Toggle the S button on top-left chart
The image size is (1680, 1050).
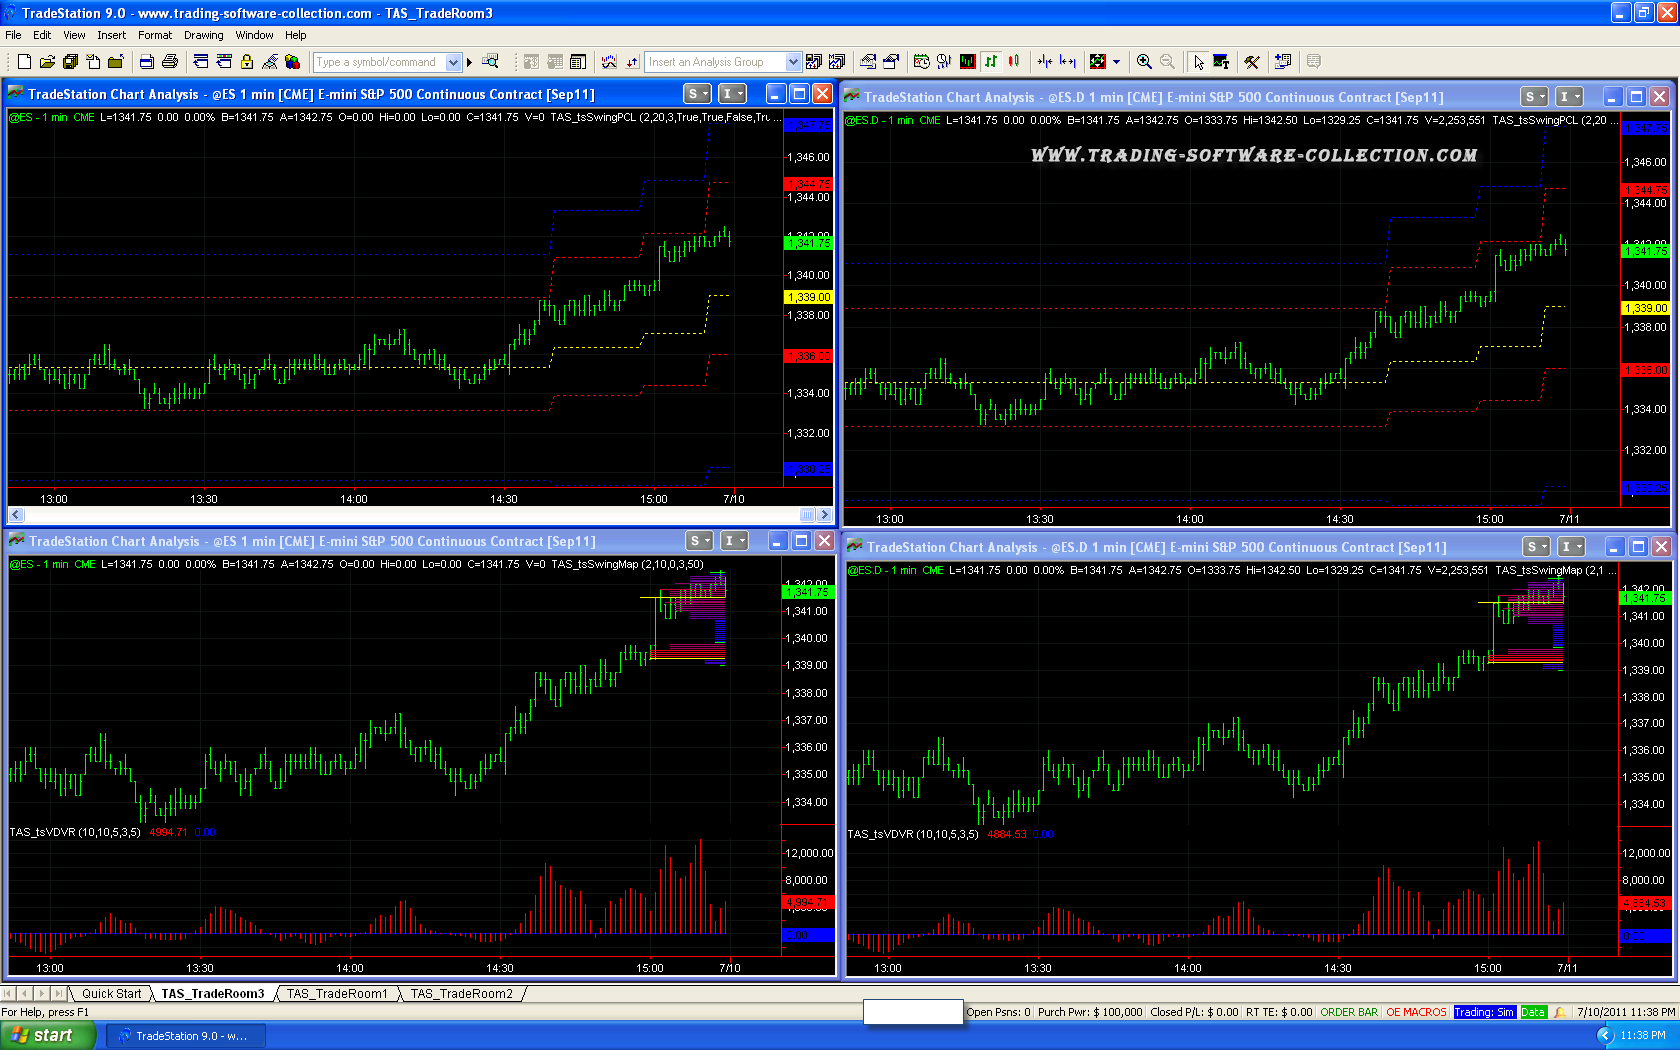(697, 94)
